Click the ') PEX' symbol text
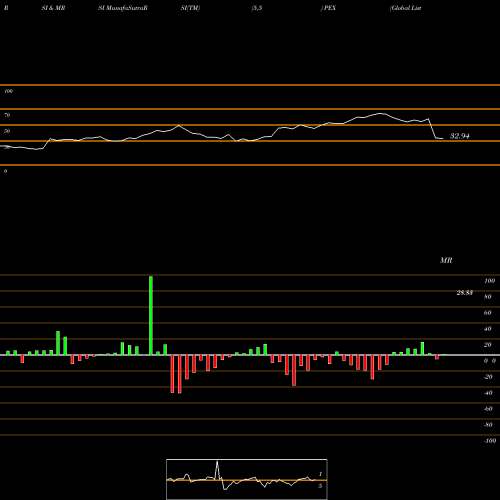This screenshot has width=500, height=500. [x=328, y=8]
